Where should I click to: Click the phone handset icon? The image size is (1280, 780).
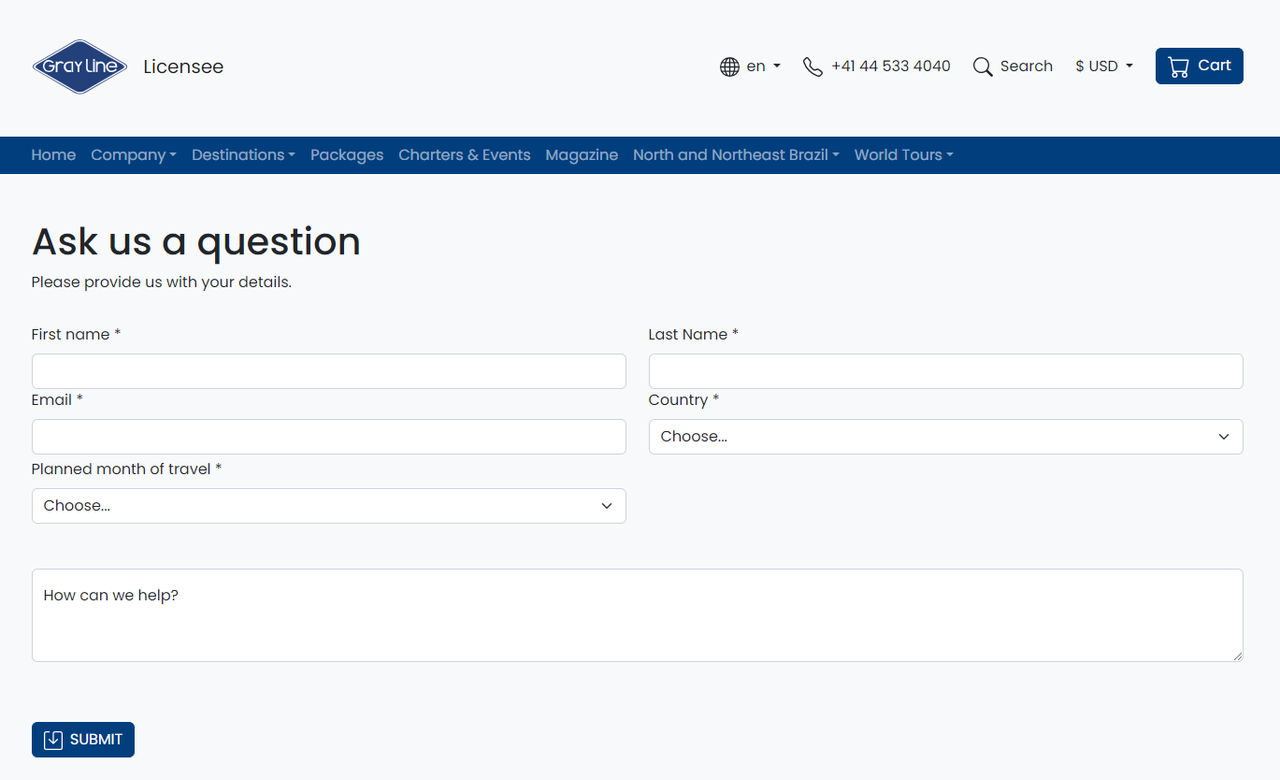coord(813,66)
